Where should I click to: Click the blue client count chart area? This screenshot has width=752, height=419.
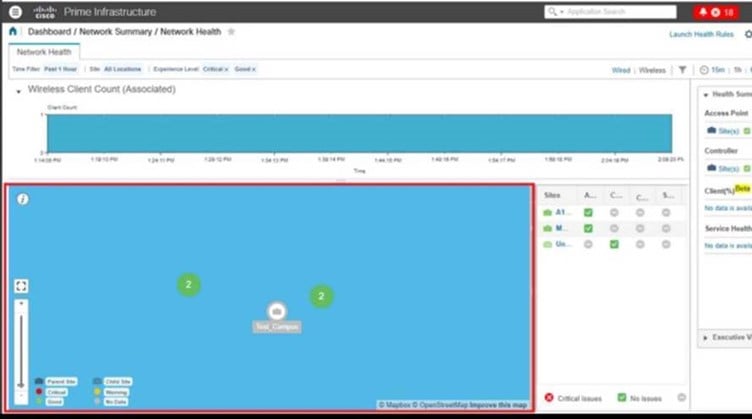[x=359, y=133]
